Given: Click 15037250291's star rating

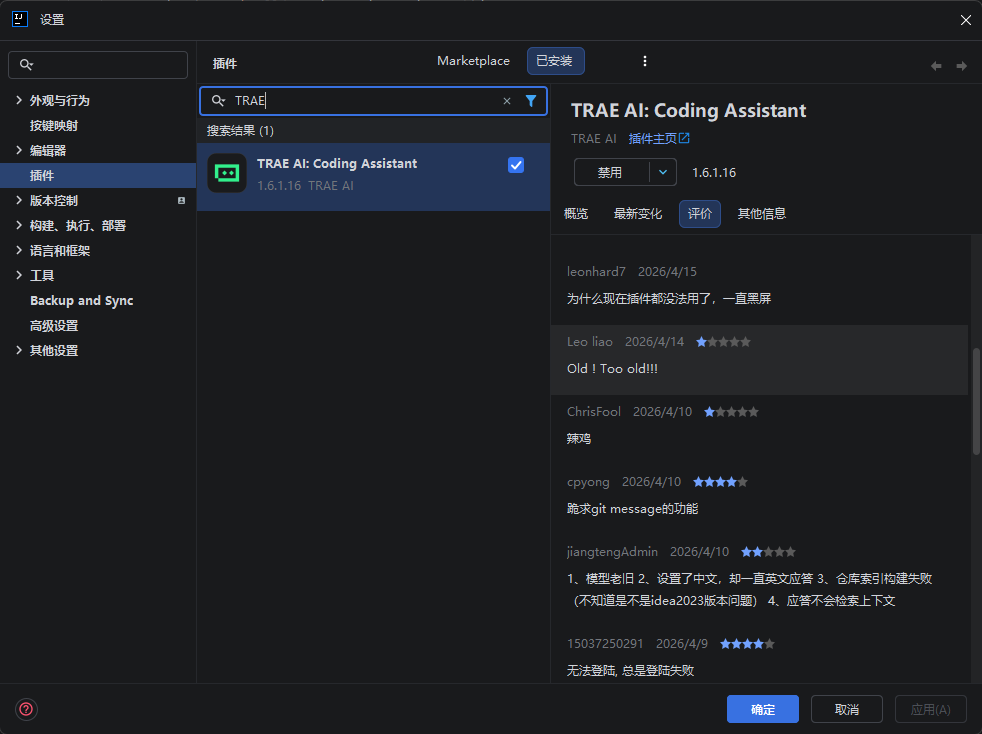Looking at the screenshot, I should coord(747,644).
